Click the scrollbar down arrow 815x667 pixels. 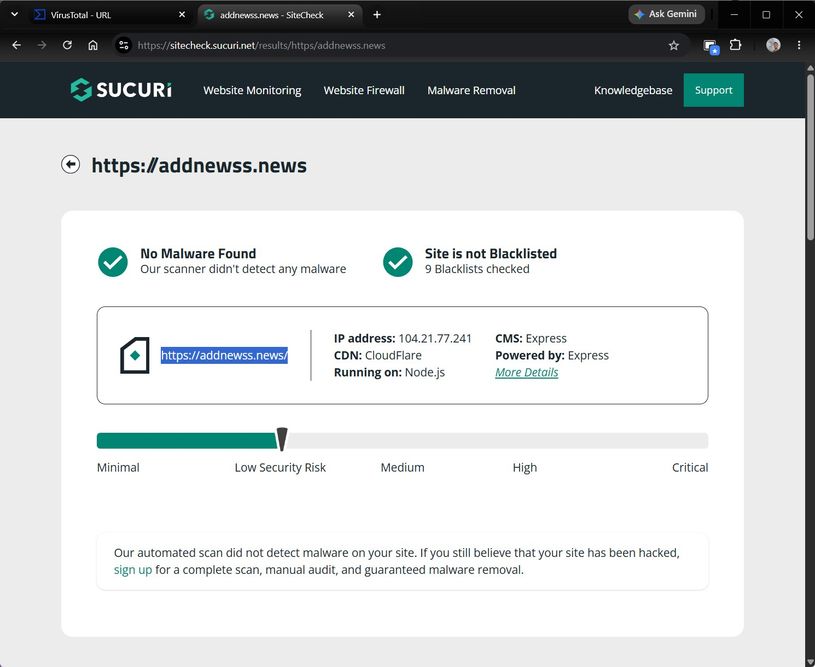tap(810, 662)
